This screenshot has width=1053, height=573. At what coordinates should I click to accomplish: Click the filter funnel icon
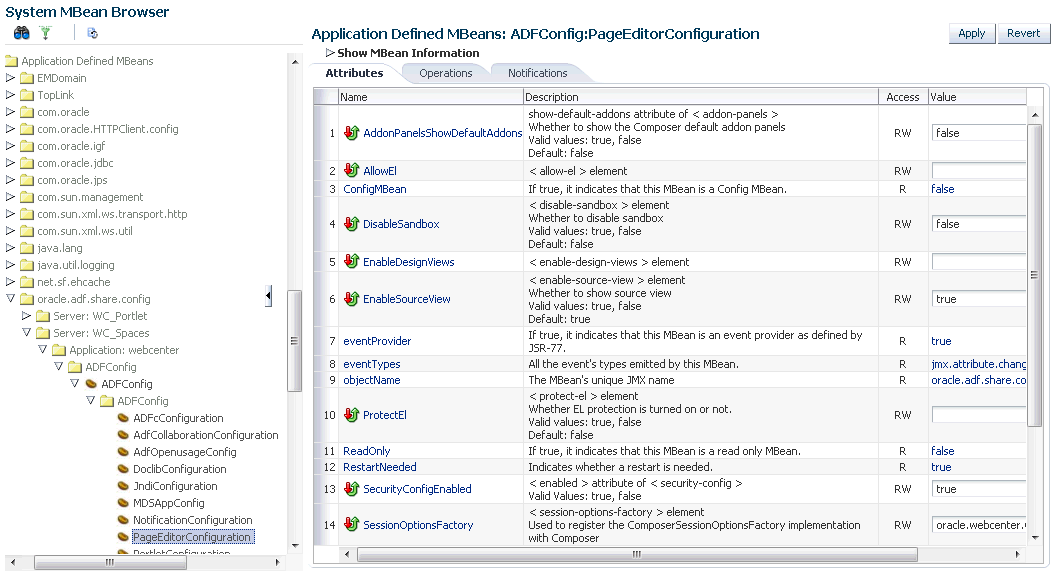[x=46, y=32]
